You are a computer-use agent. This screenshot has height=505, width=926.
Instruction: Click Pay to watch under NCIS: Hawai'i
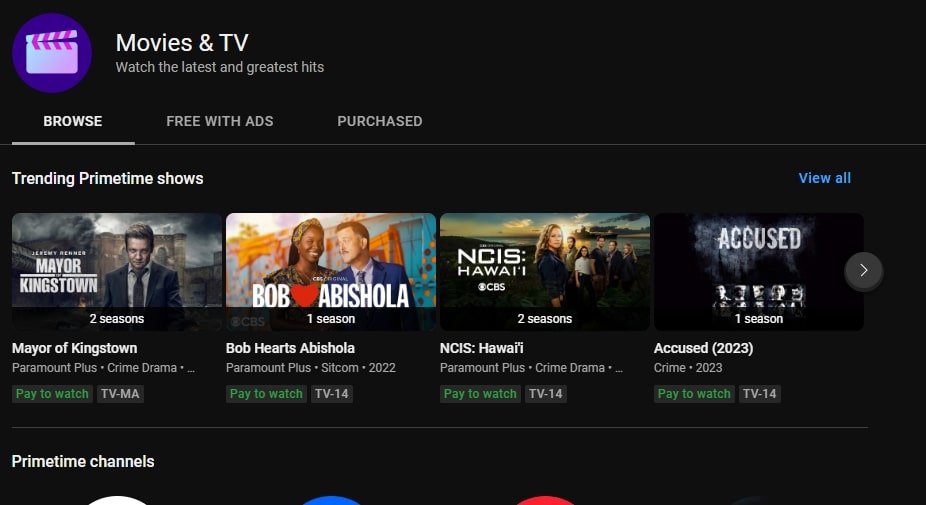pos(480,394)
